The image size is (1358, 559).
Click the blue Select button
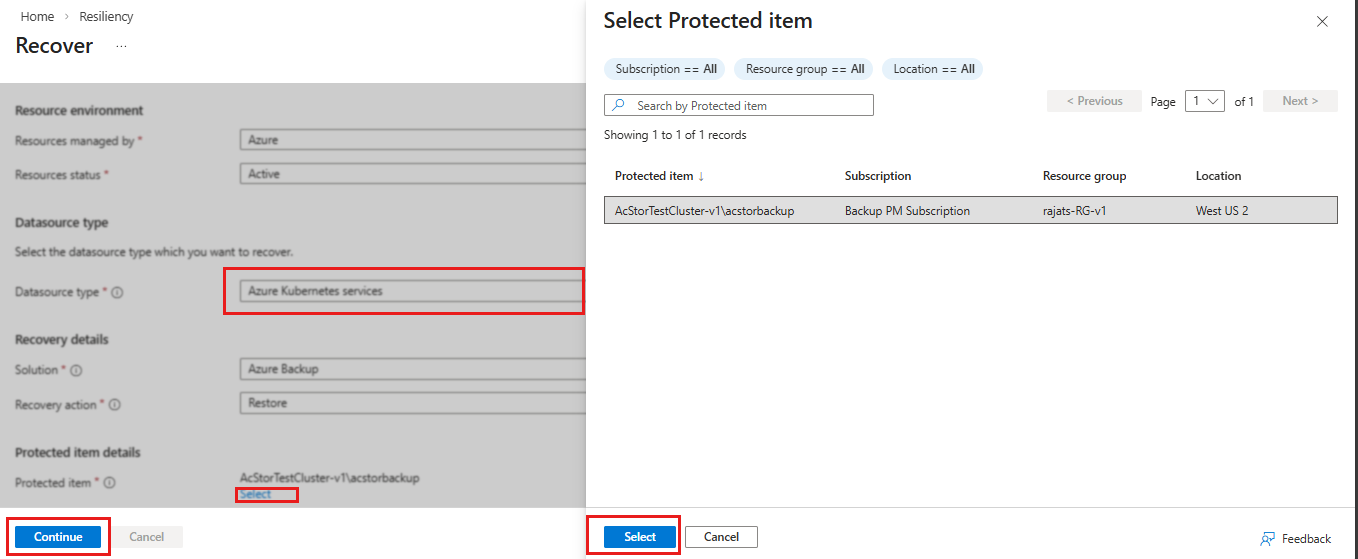[640, 537]
